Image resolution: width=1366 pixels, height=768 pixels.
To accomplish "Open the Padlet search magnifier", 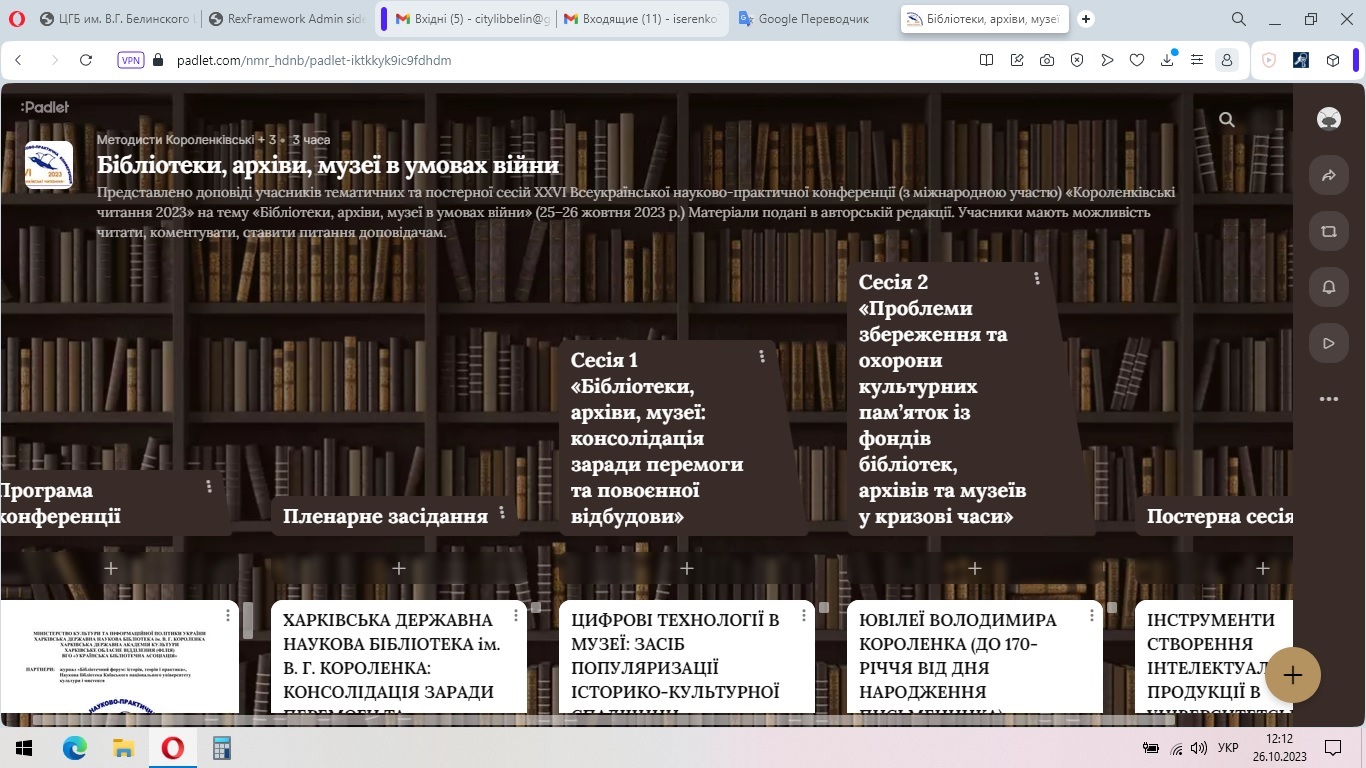I will (x=1227, y=120).
